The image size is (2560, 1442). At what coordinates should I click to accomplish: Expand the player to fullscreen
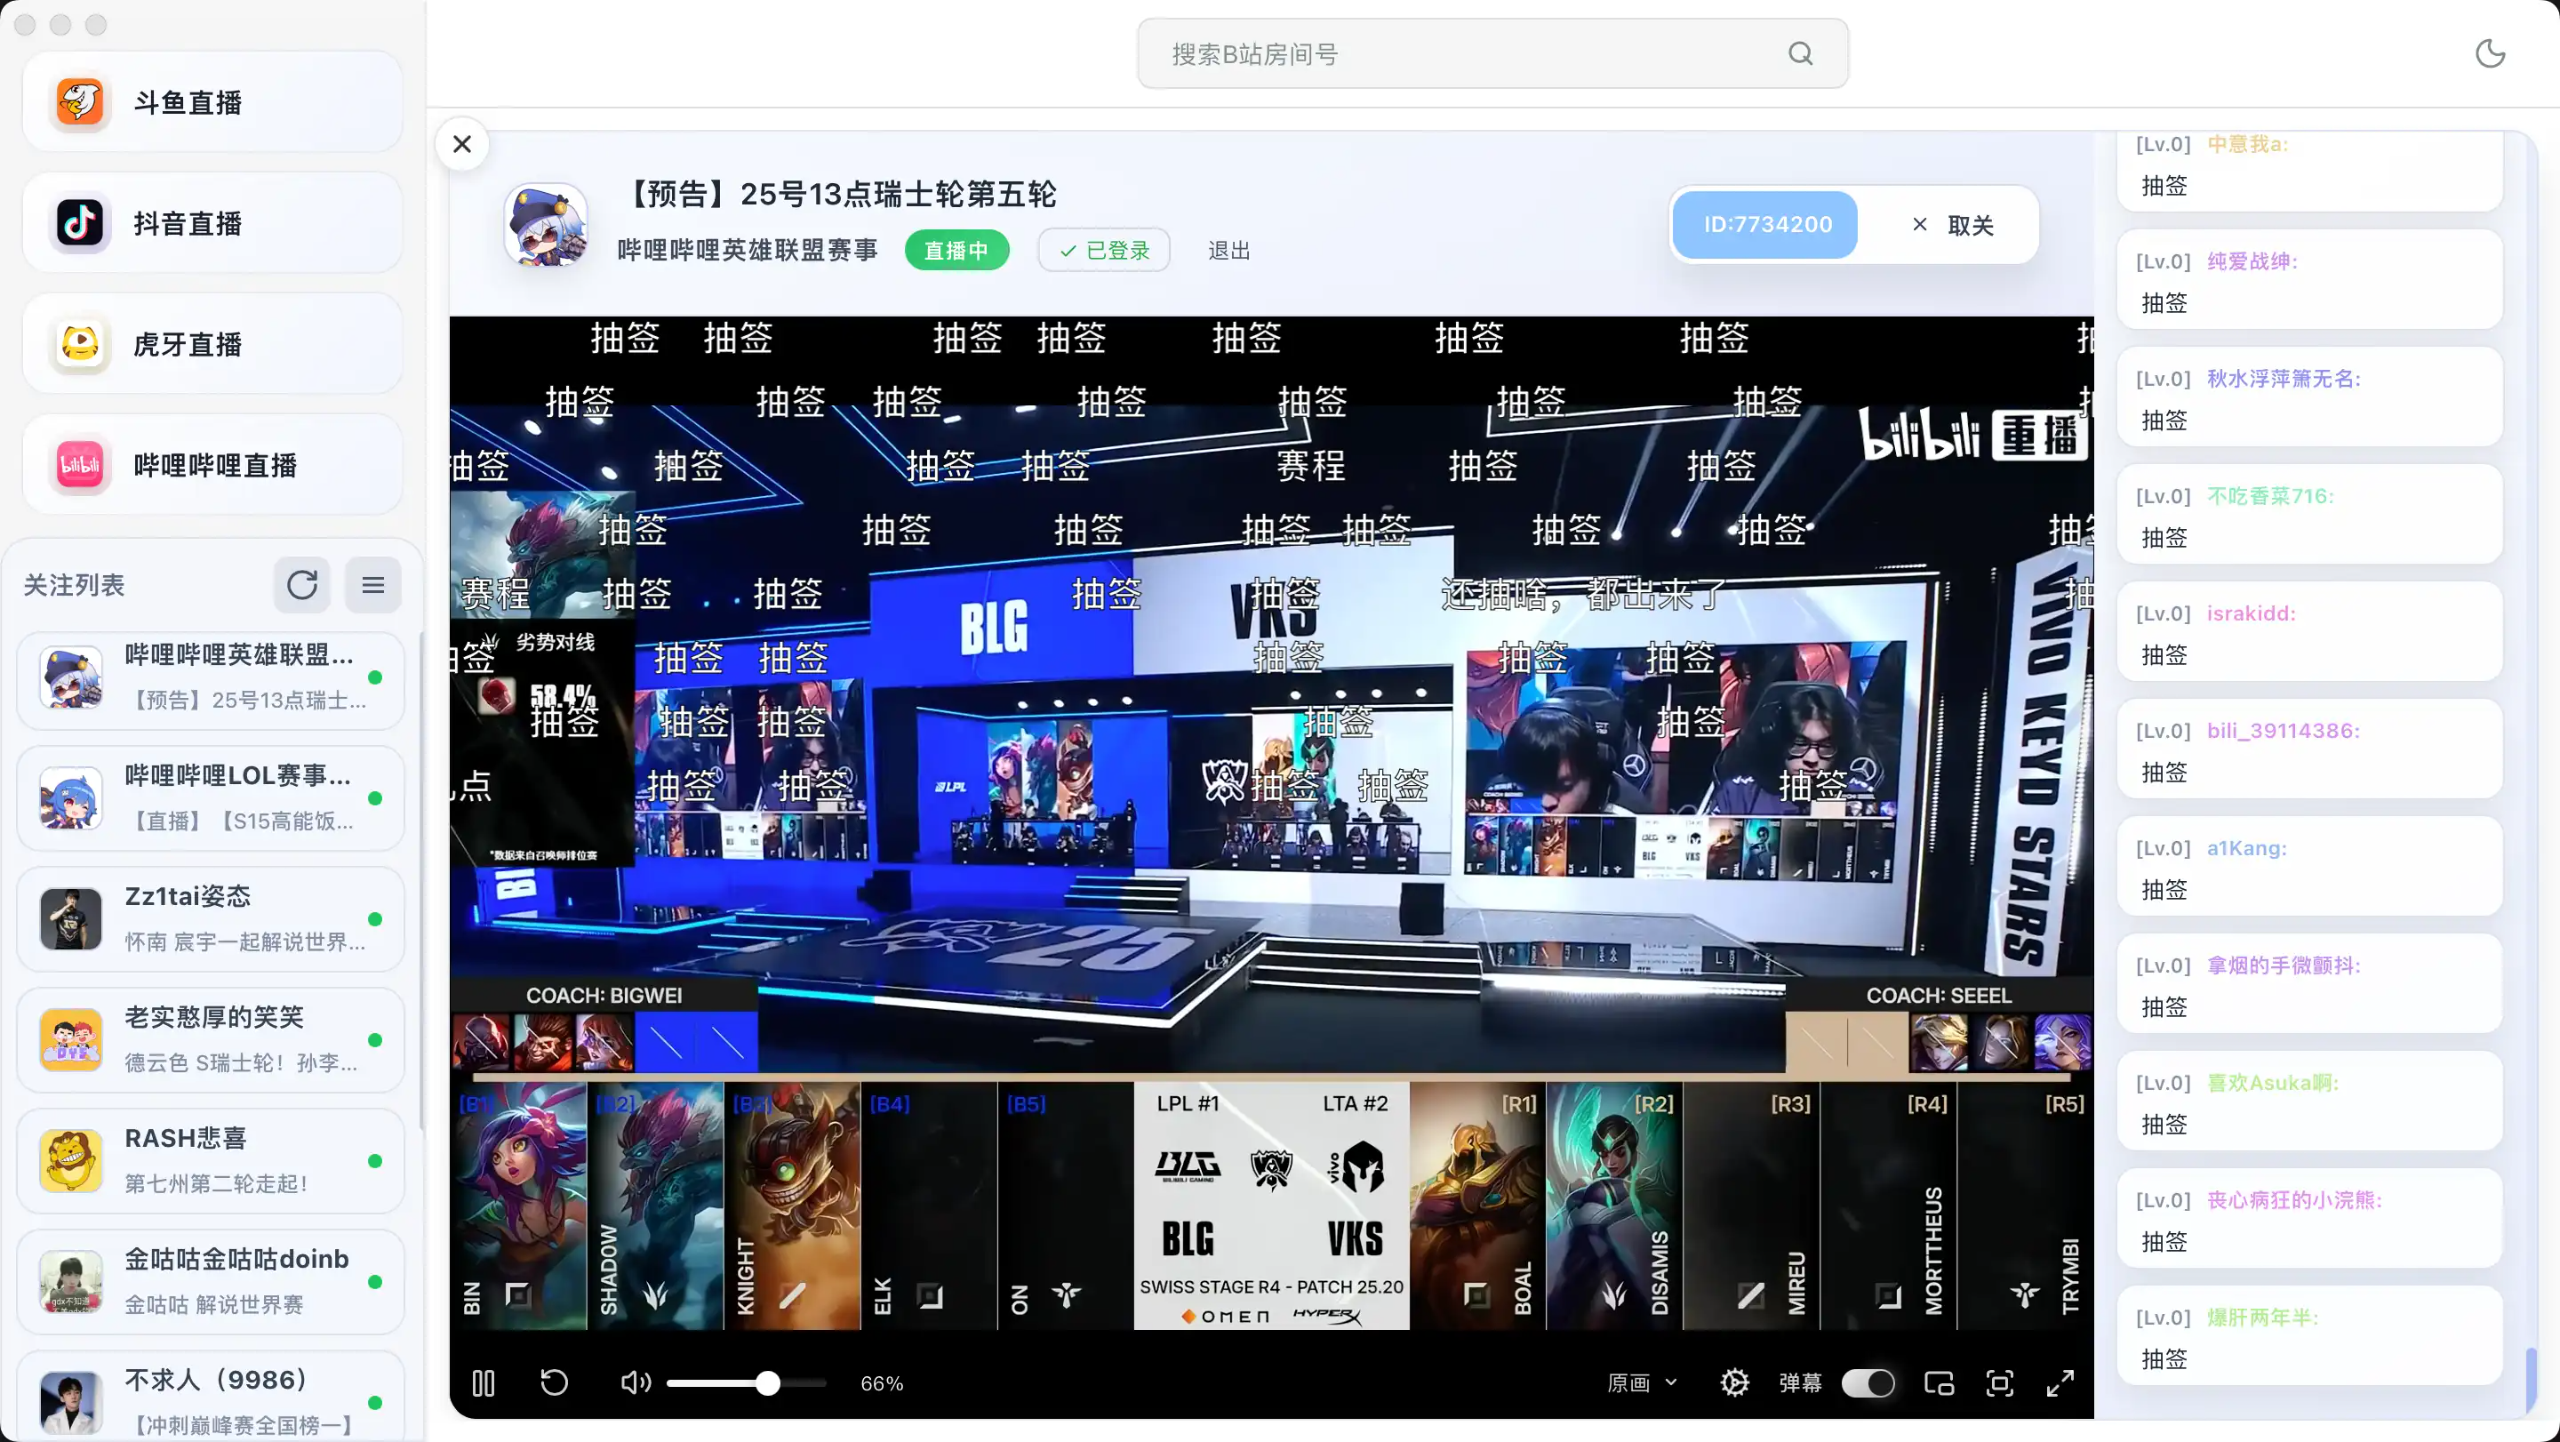point(2060,1383)
